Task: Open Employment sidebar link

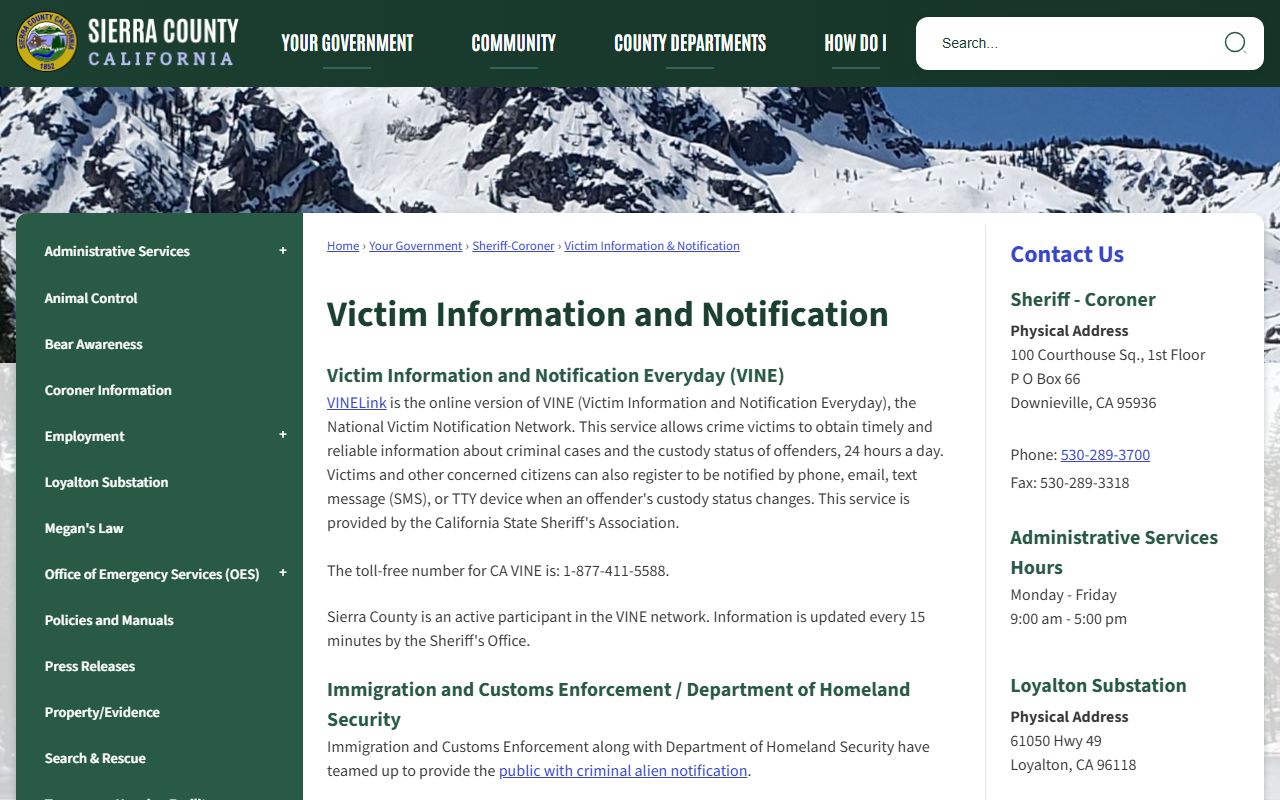Action: [85, 436]
